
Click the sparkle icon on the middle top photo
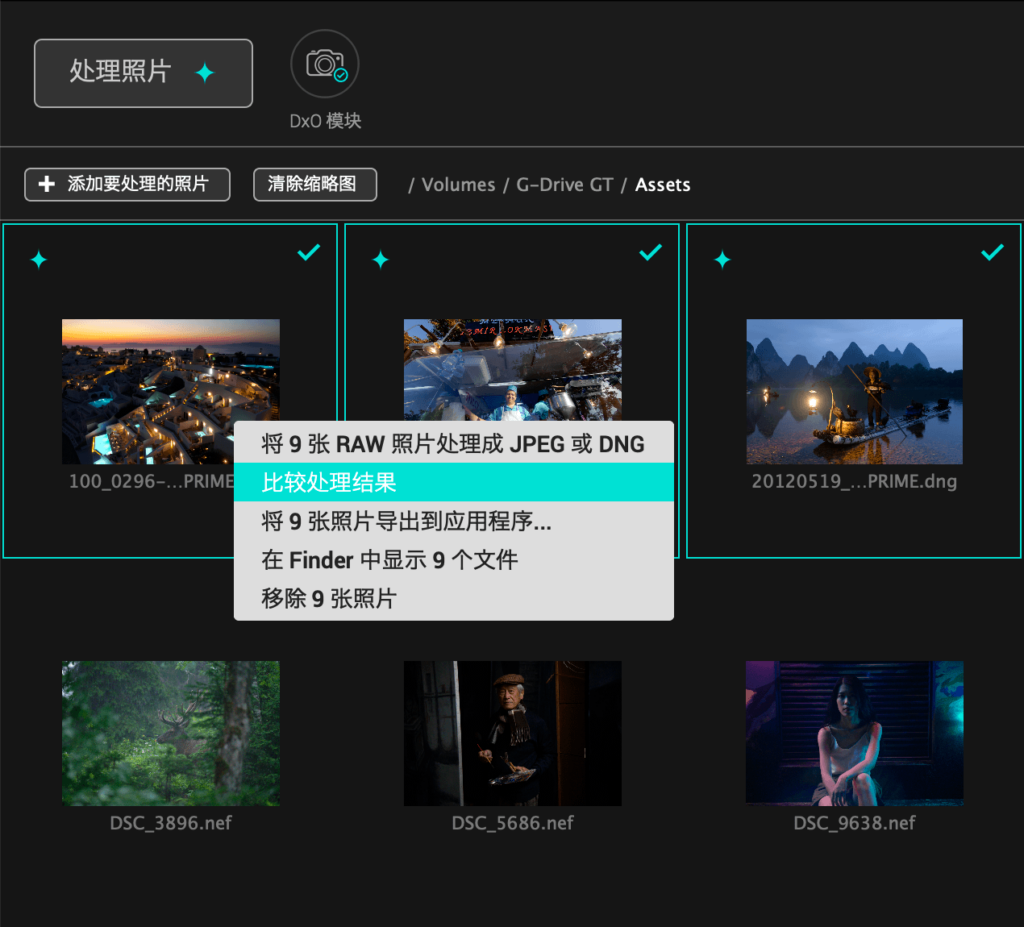coord(381,259)
